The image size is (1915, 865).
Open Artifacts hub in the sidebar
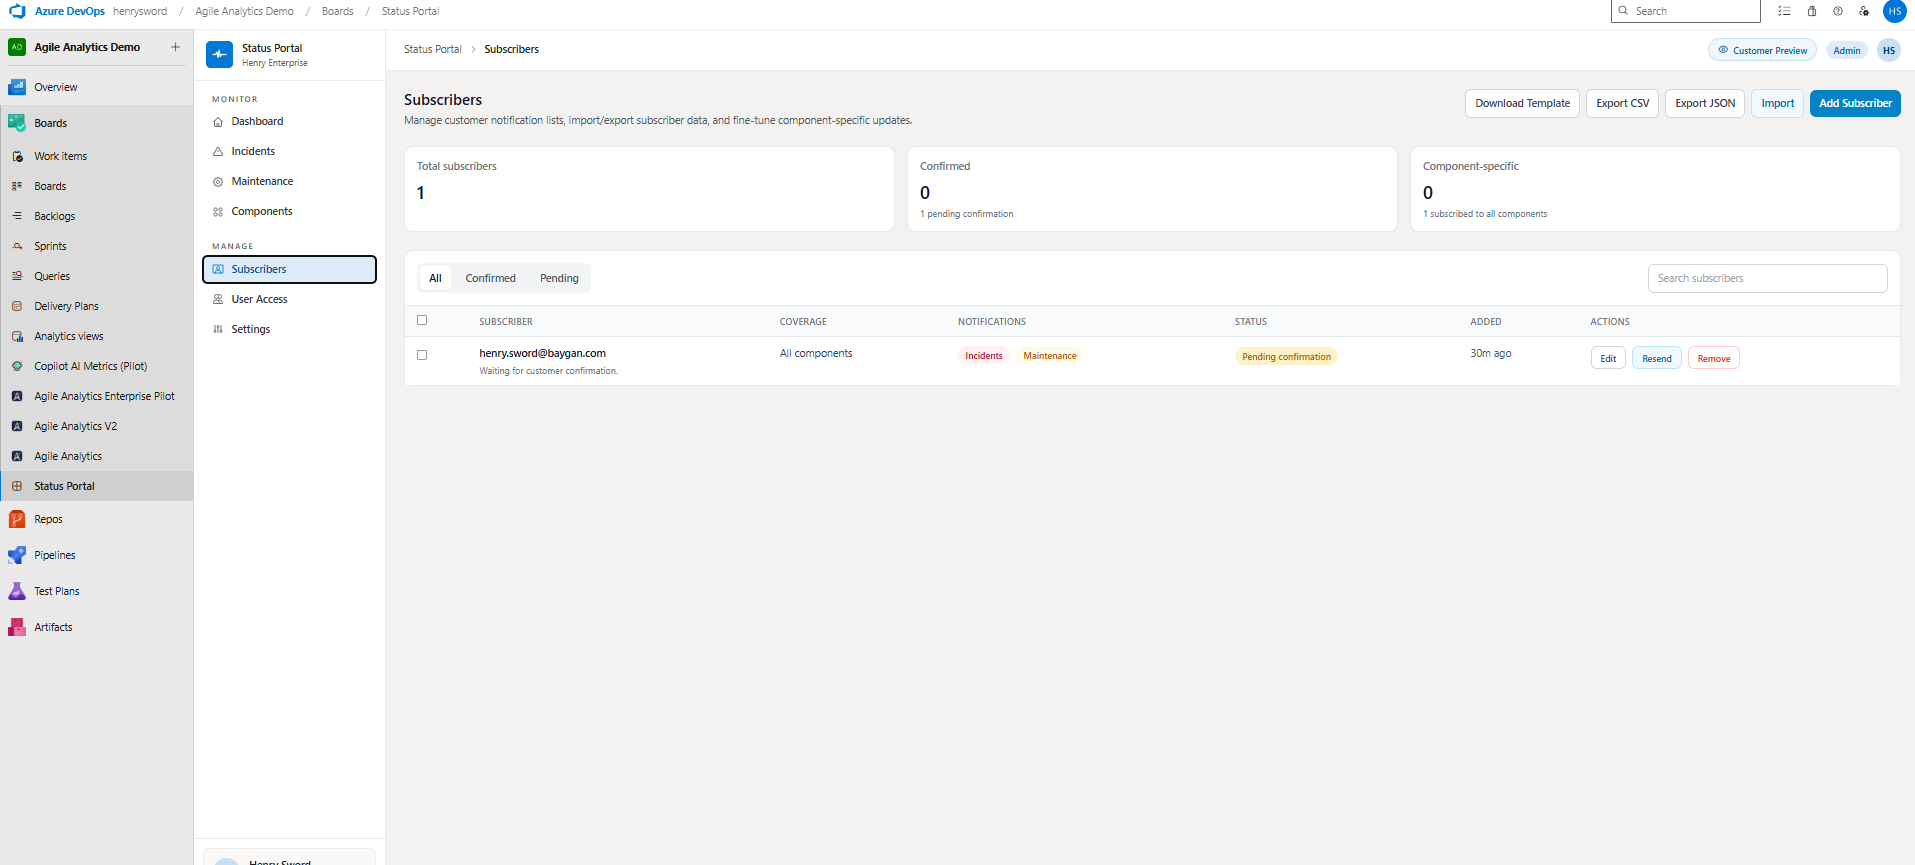point(96,627)
